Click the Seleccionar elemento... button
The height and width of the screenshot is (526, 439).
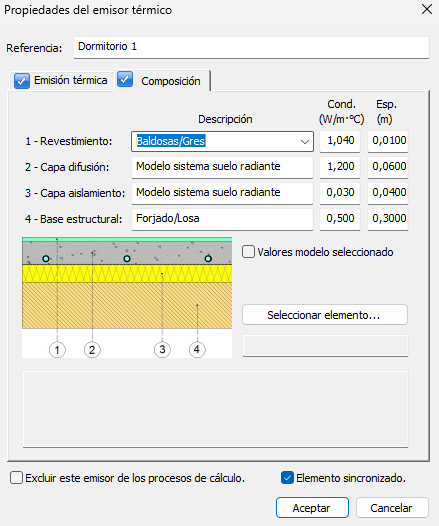[x=325, y=315]
